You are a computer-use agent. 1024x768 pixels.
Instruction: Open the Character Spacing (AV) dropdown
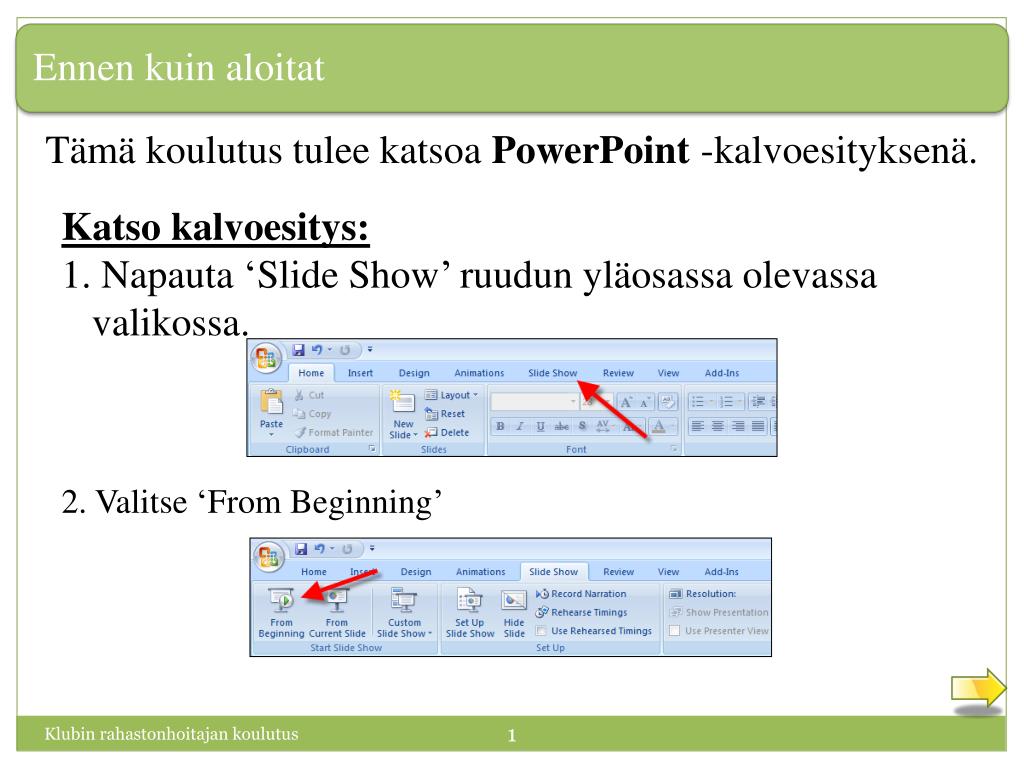click(605, 426)
